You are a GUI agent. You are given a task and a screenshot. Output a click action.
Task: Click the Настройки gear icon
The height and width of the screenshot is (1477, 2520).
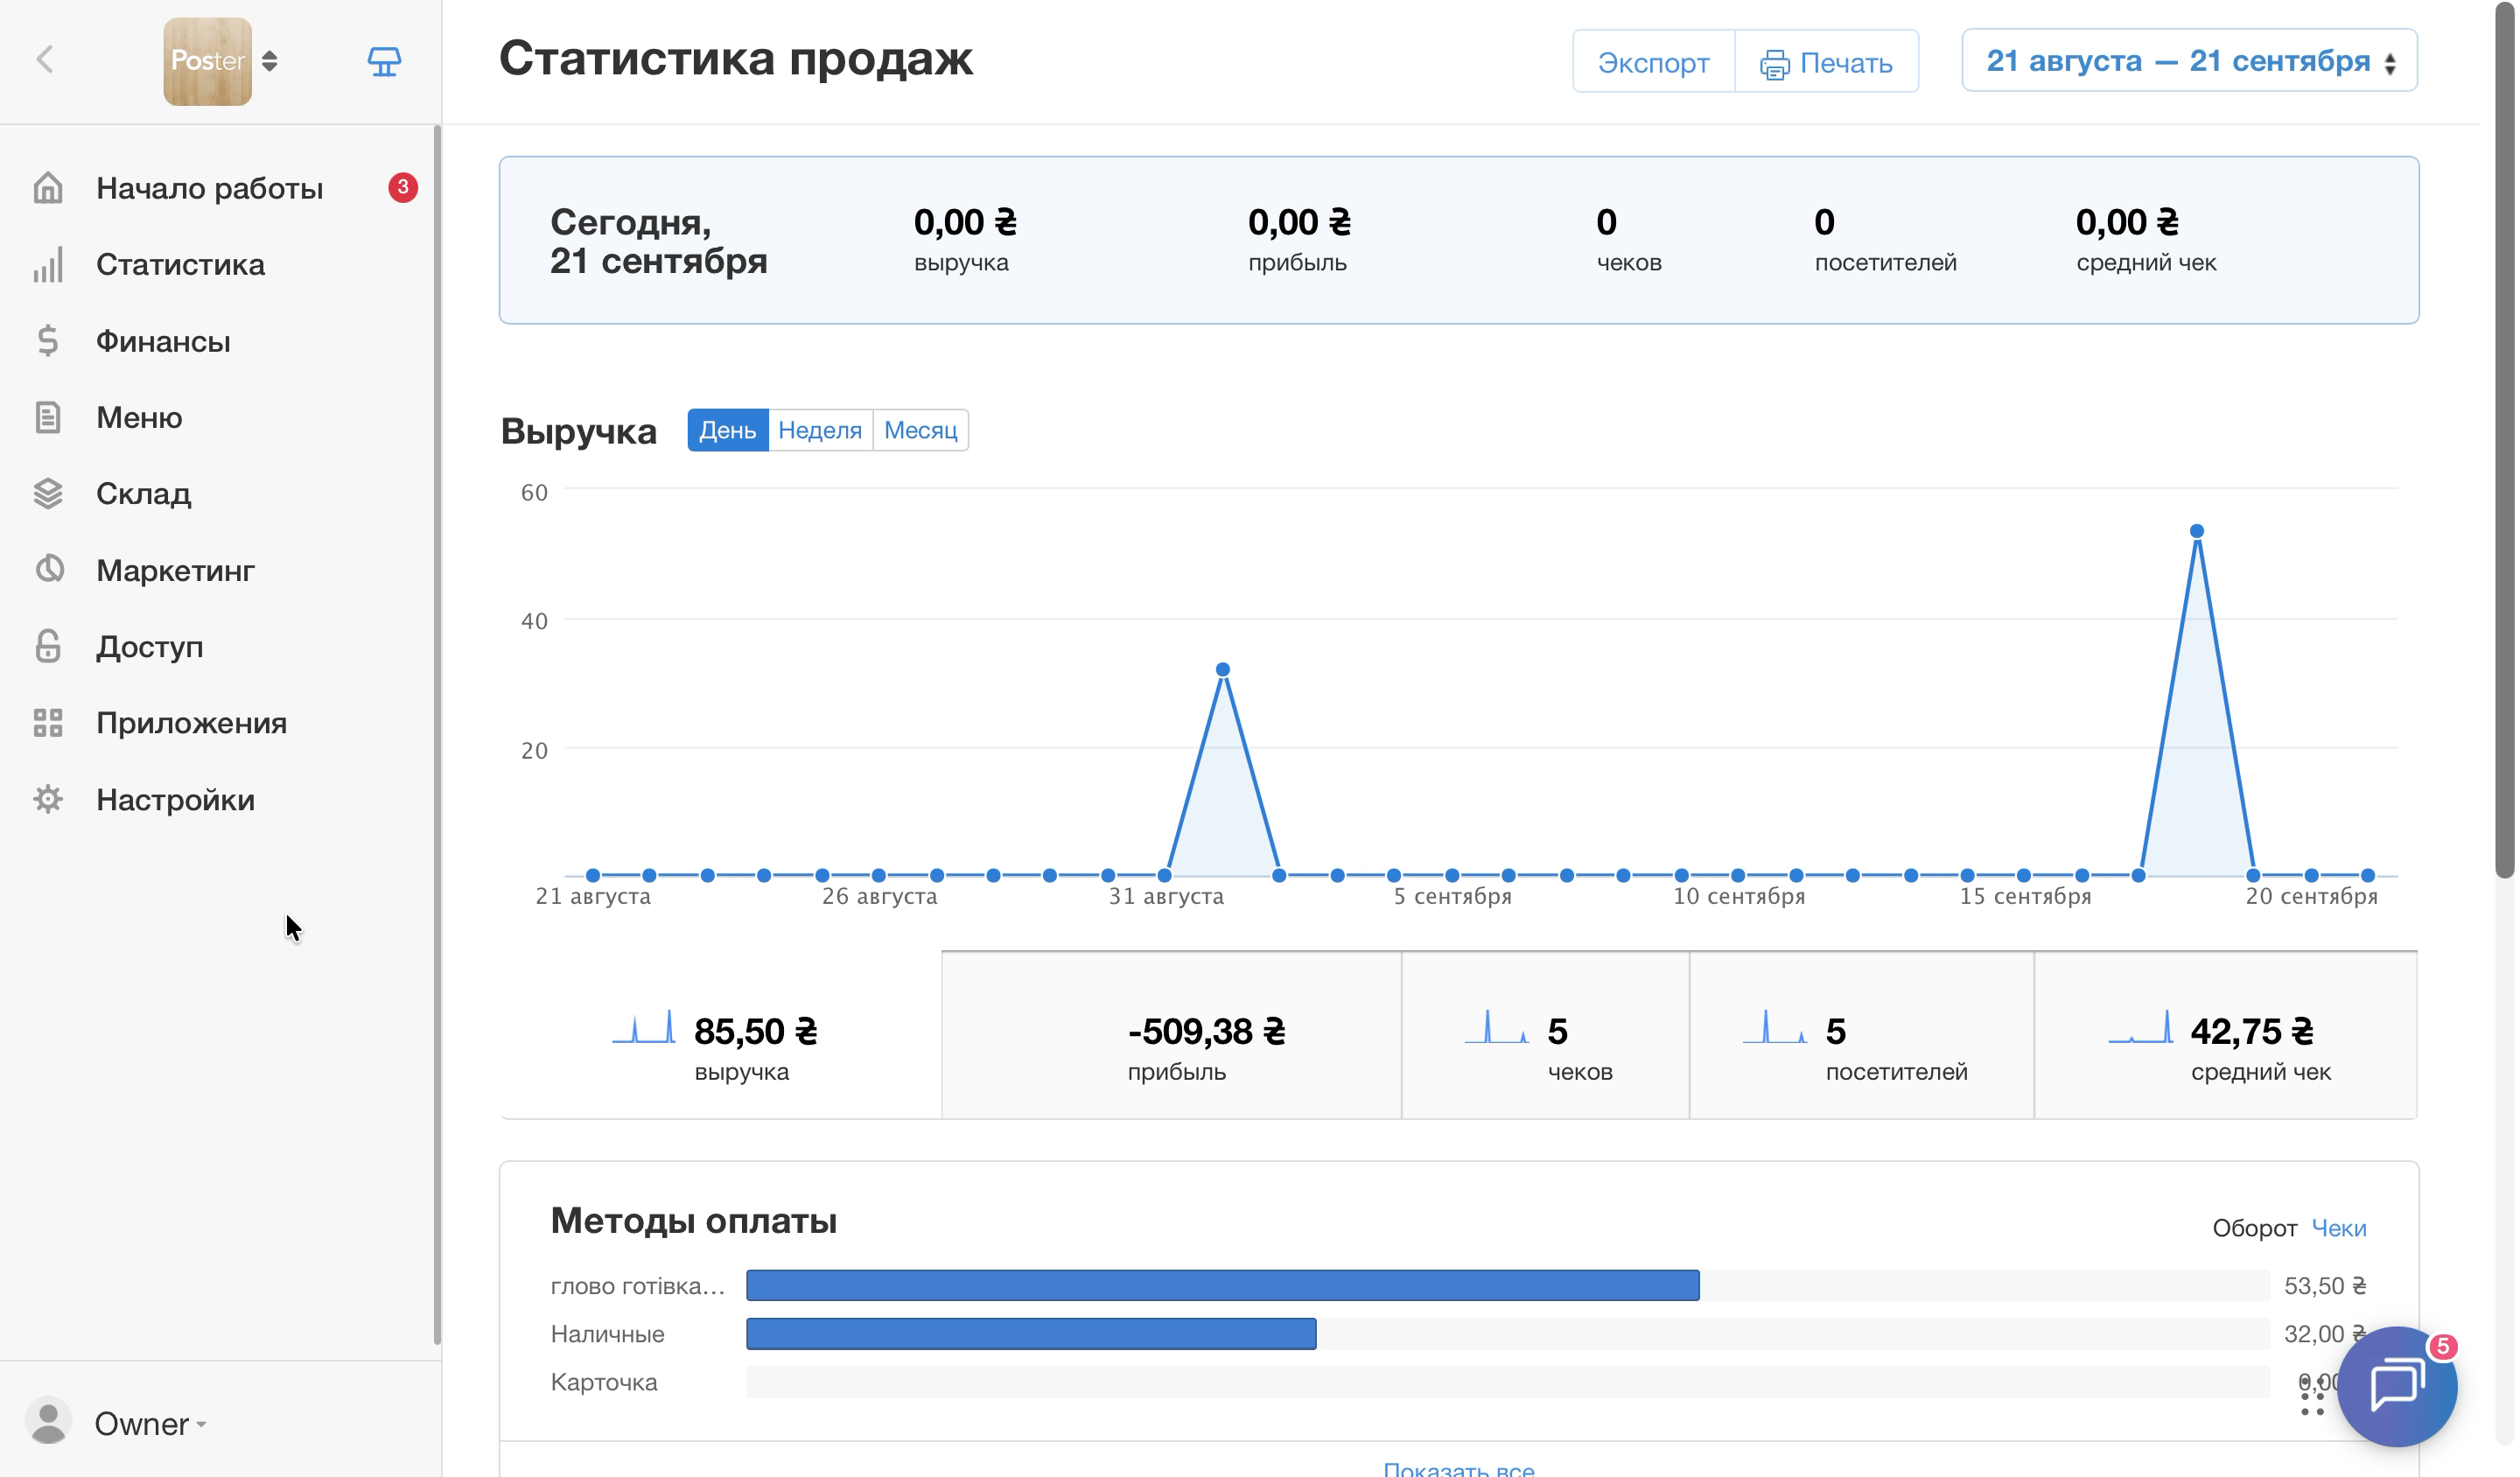click(48, 799)
